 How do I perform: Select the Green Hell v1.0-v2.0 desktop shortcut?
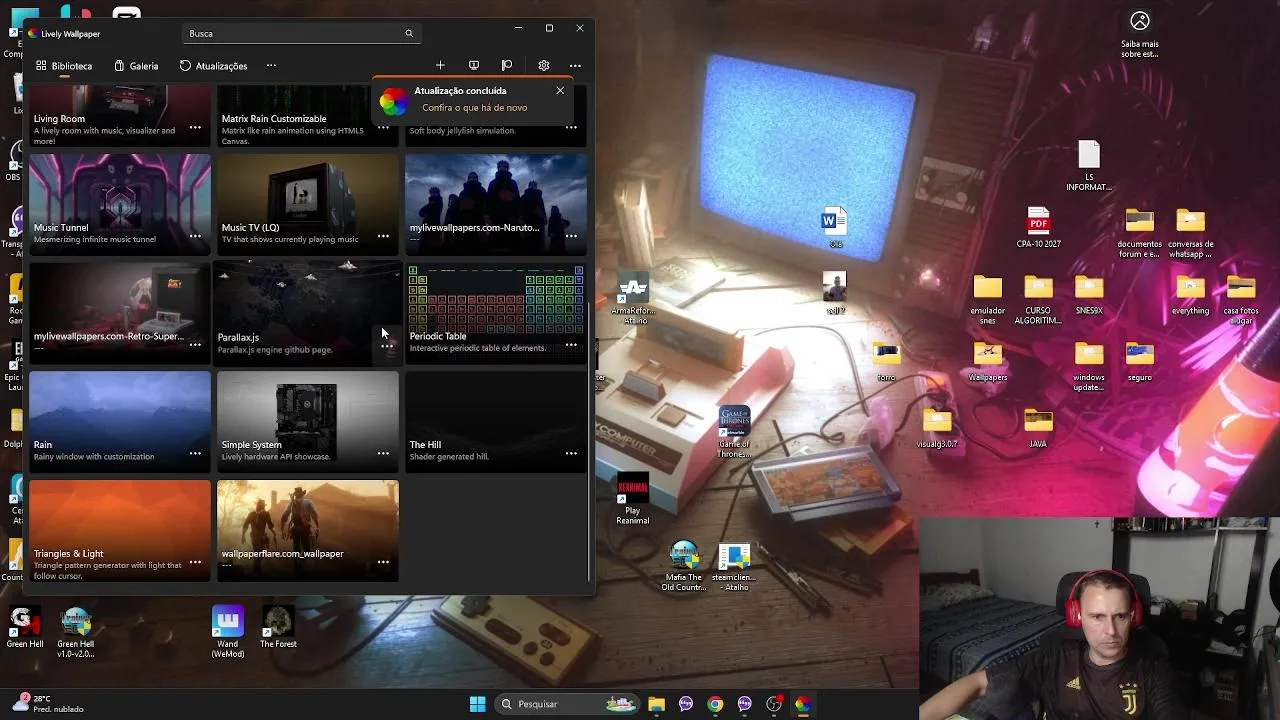point(76,632)
